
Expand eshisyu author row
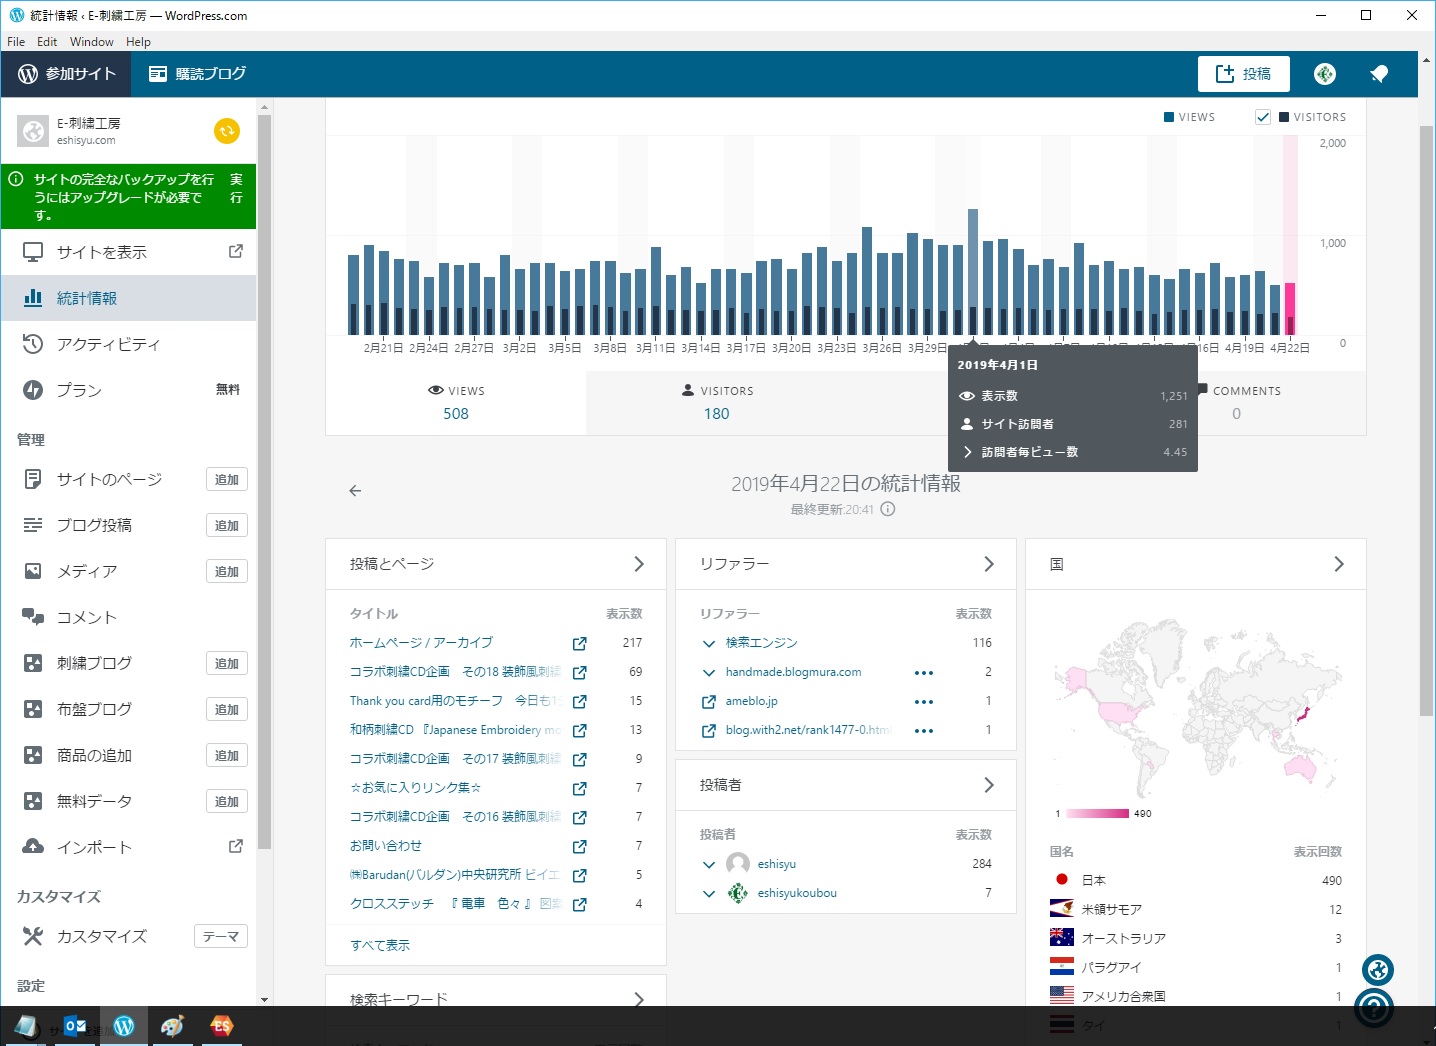pos(709,865)
